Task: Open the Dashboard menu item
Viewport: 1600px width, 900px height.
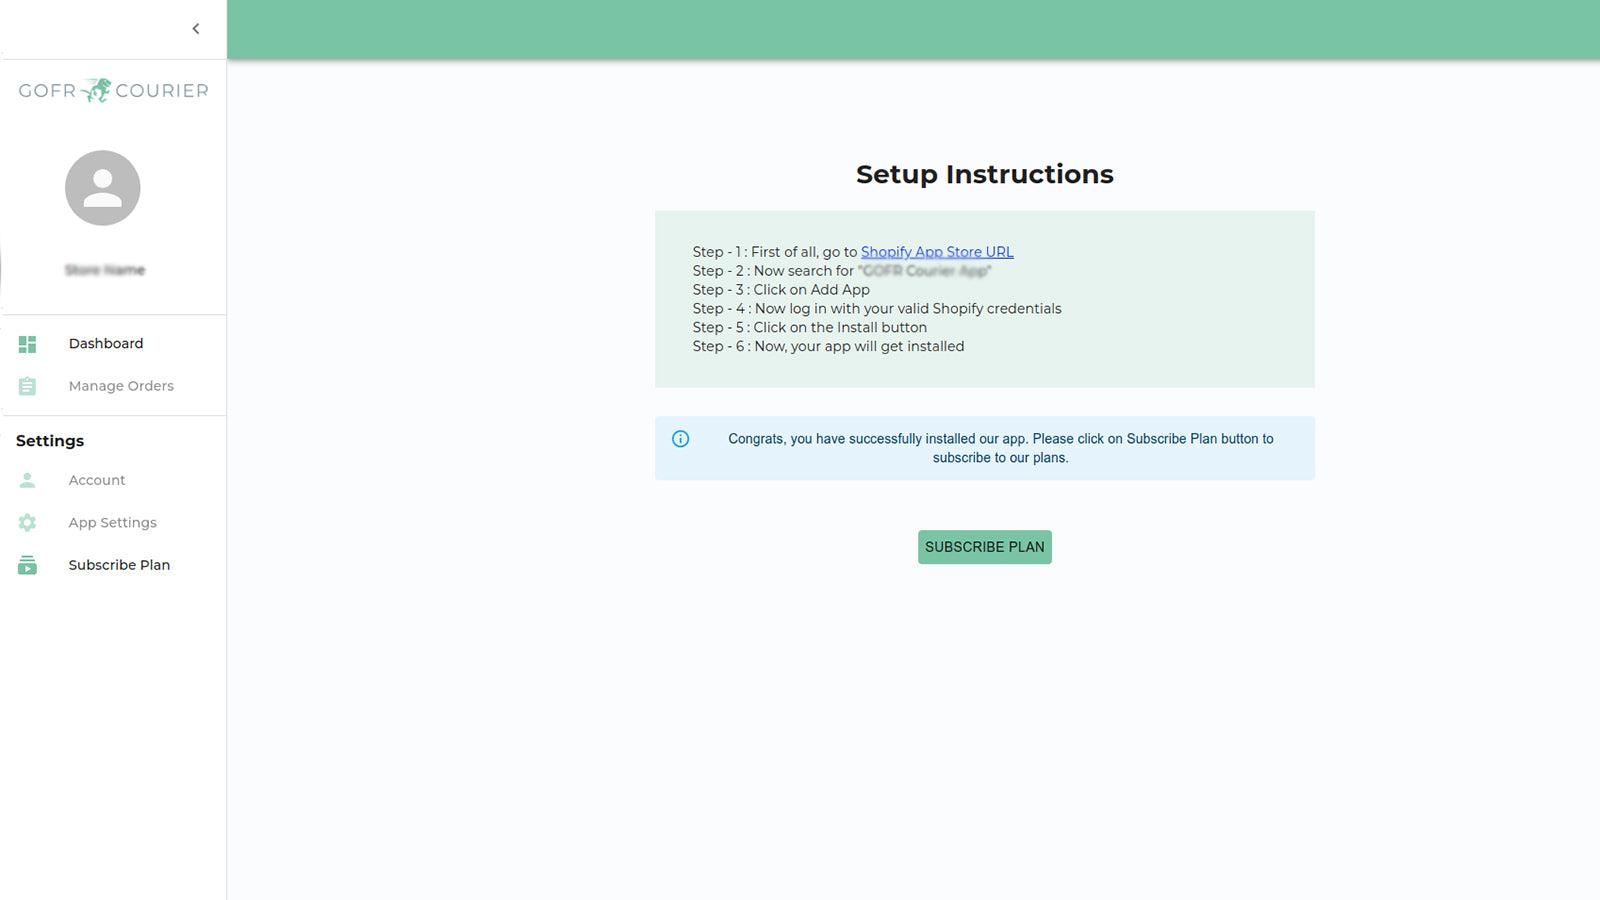Action: tap(106, 344)
